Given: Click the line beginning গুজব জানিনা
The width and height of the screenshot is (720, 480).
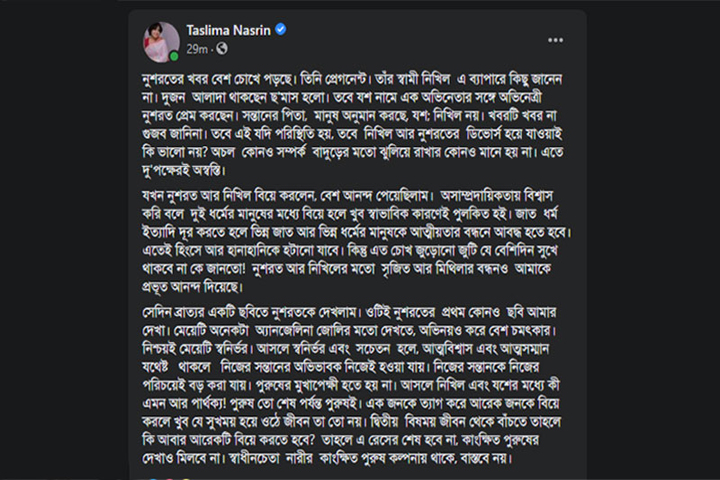Looking at the screenshot, I should point(352,134).
